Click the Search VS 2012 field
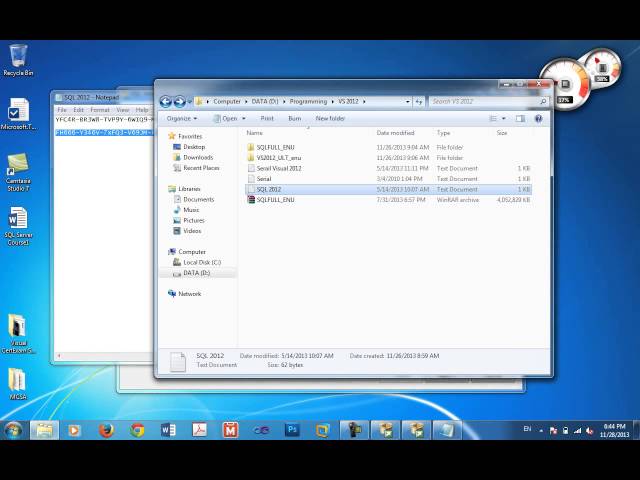Viewport: 640px width, 480px height. pos(484,102)
